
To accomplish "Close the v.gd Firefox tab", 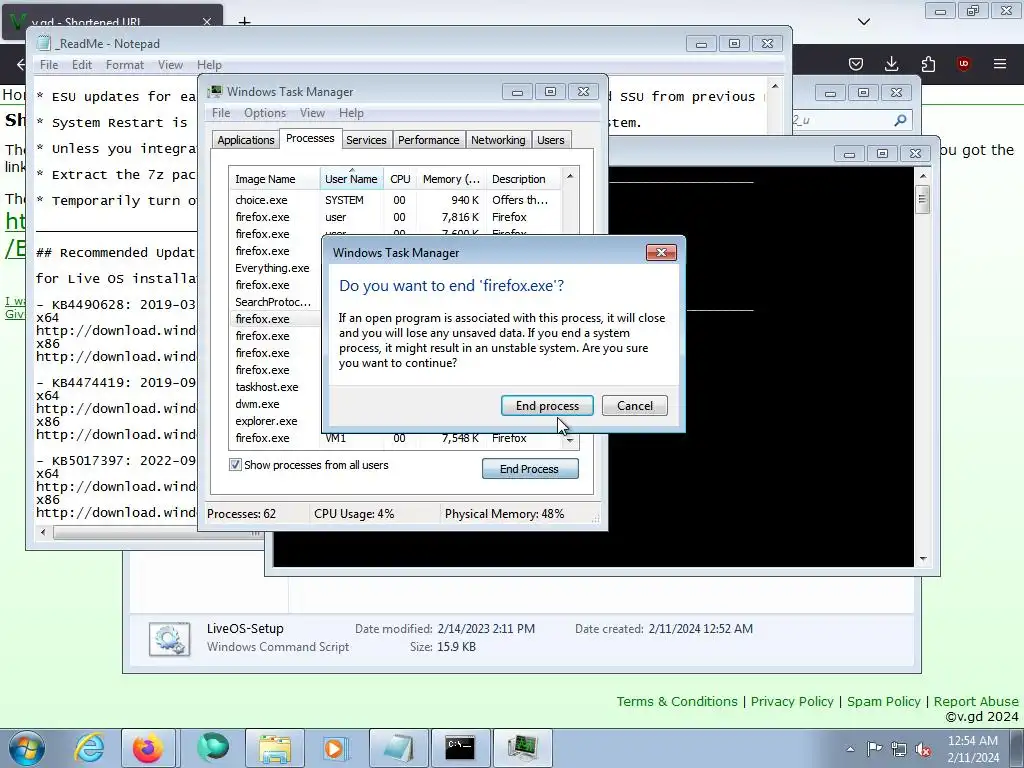I will [x=207, y=22].
